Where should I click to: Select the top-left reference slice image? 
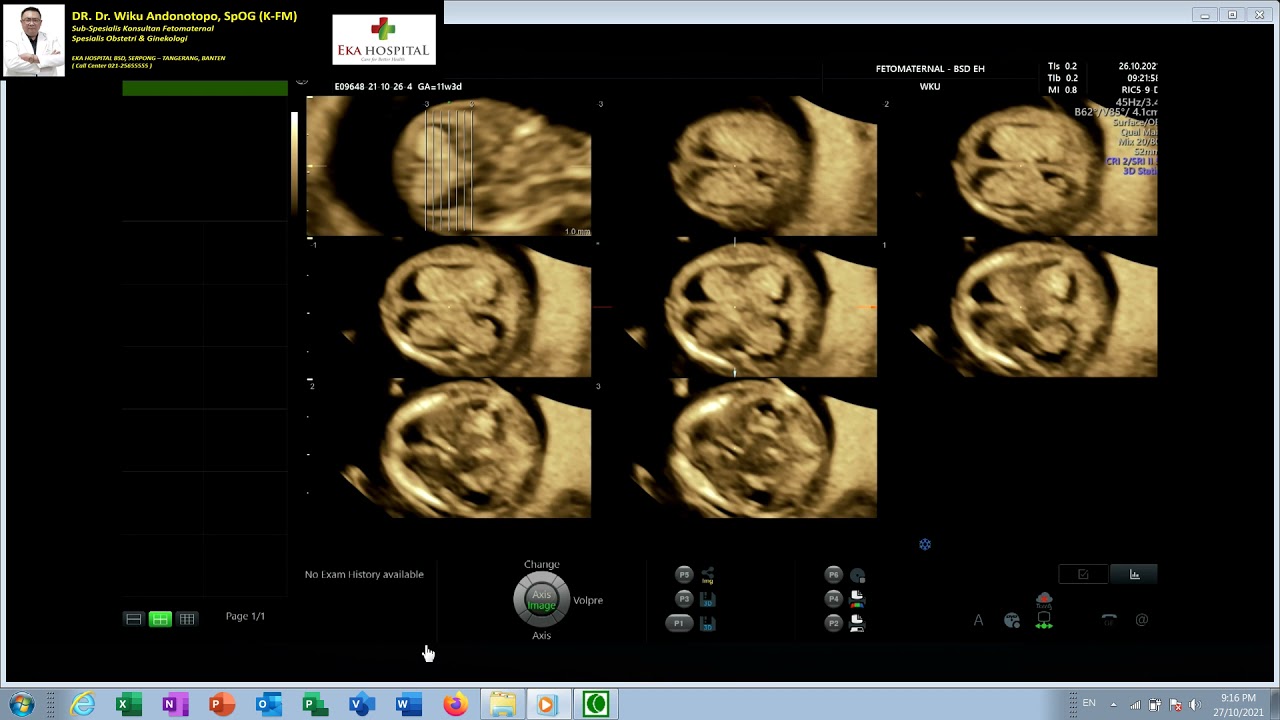pyautogui.click(x=449, y=166)
